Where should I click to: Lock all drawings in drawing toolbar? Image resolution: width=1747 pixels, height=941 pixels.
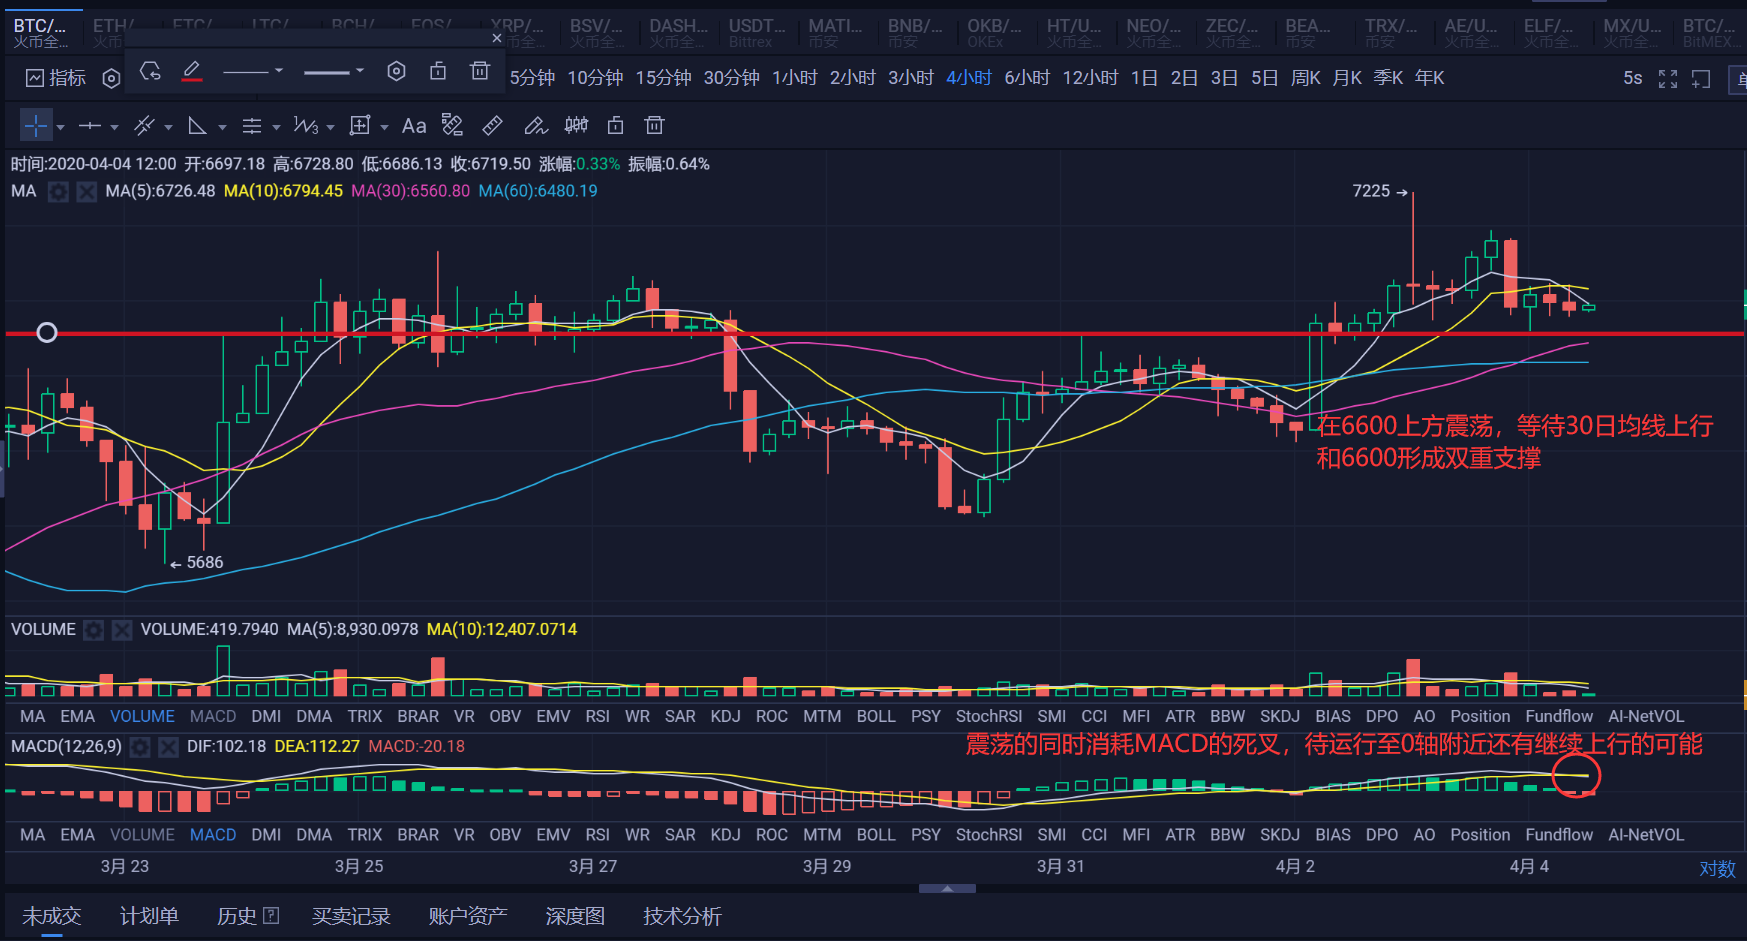coord(616,125)
